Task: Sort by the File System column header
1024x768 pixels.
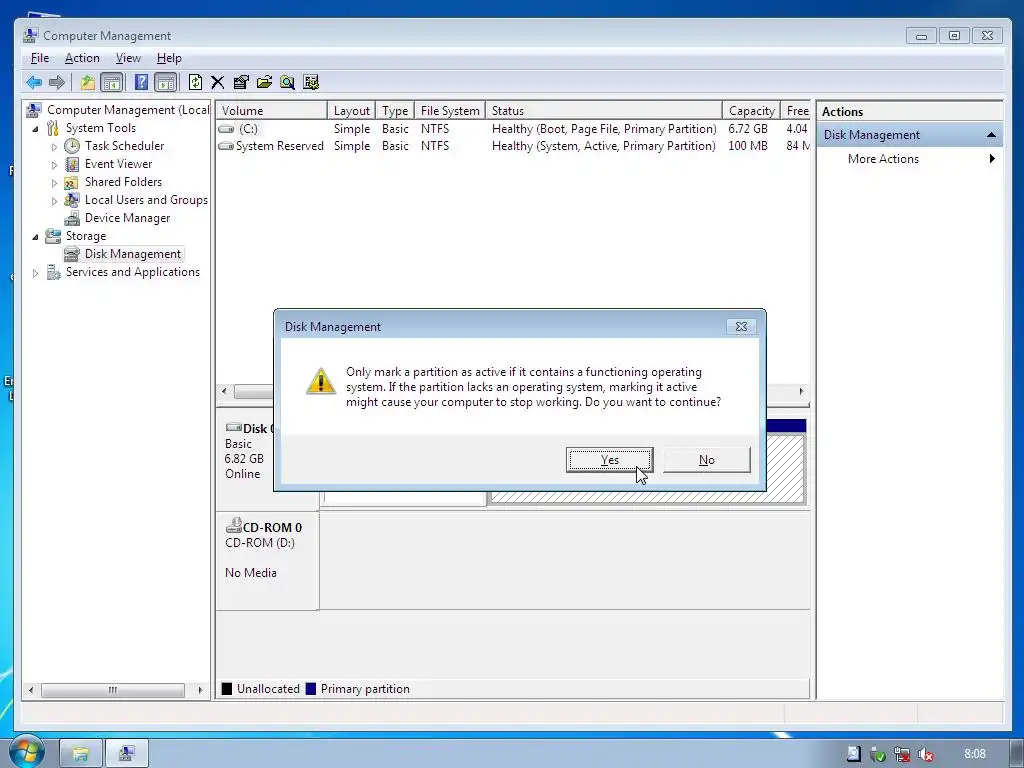Action: click(x=450, y=110)
